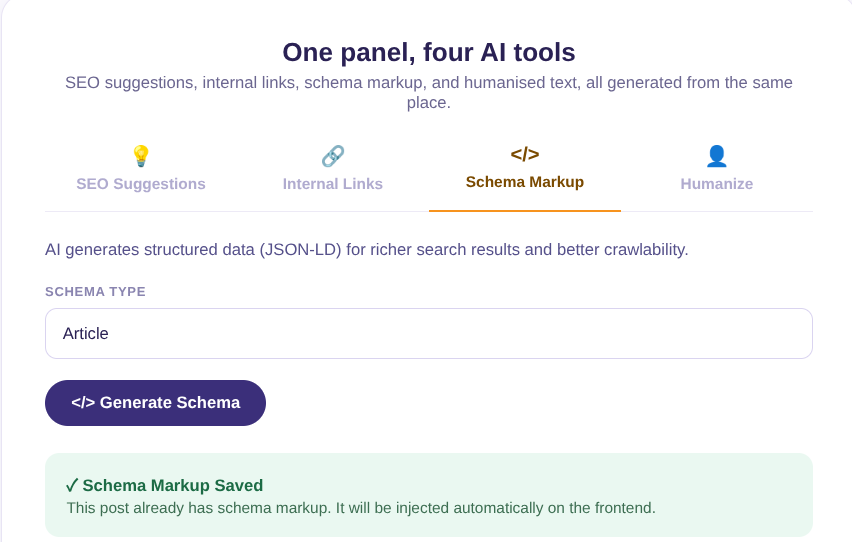852x542 pixels.
Task: Click the lightbulb SEO Suggestions icon
Action: click(141, 156)
